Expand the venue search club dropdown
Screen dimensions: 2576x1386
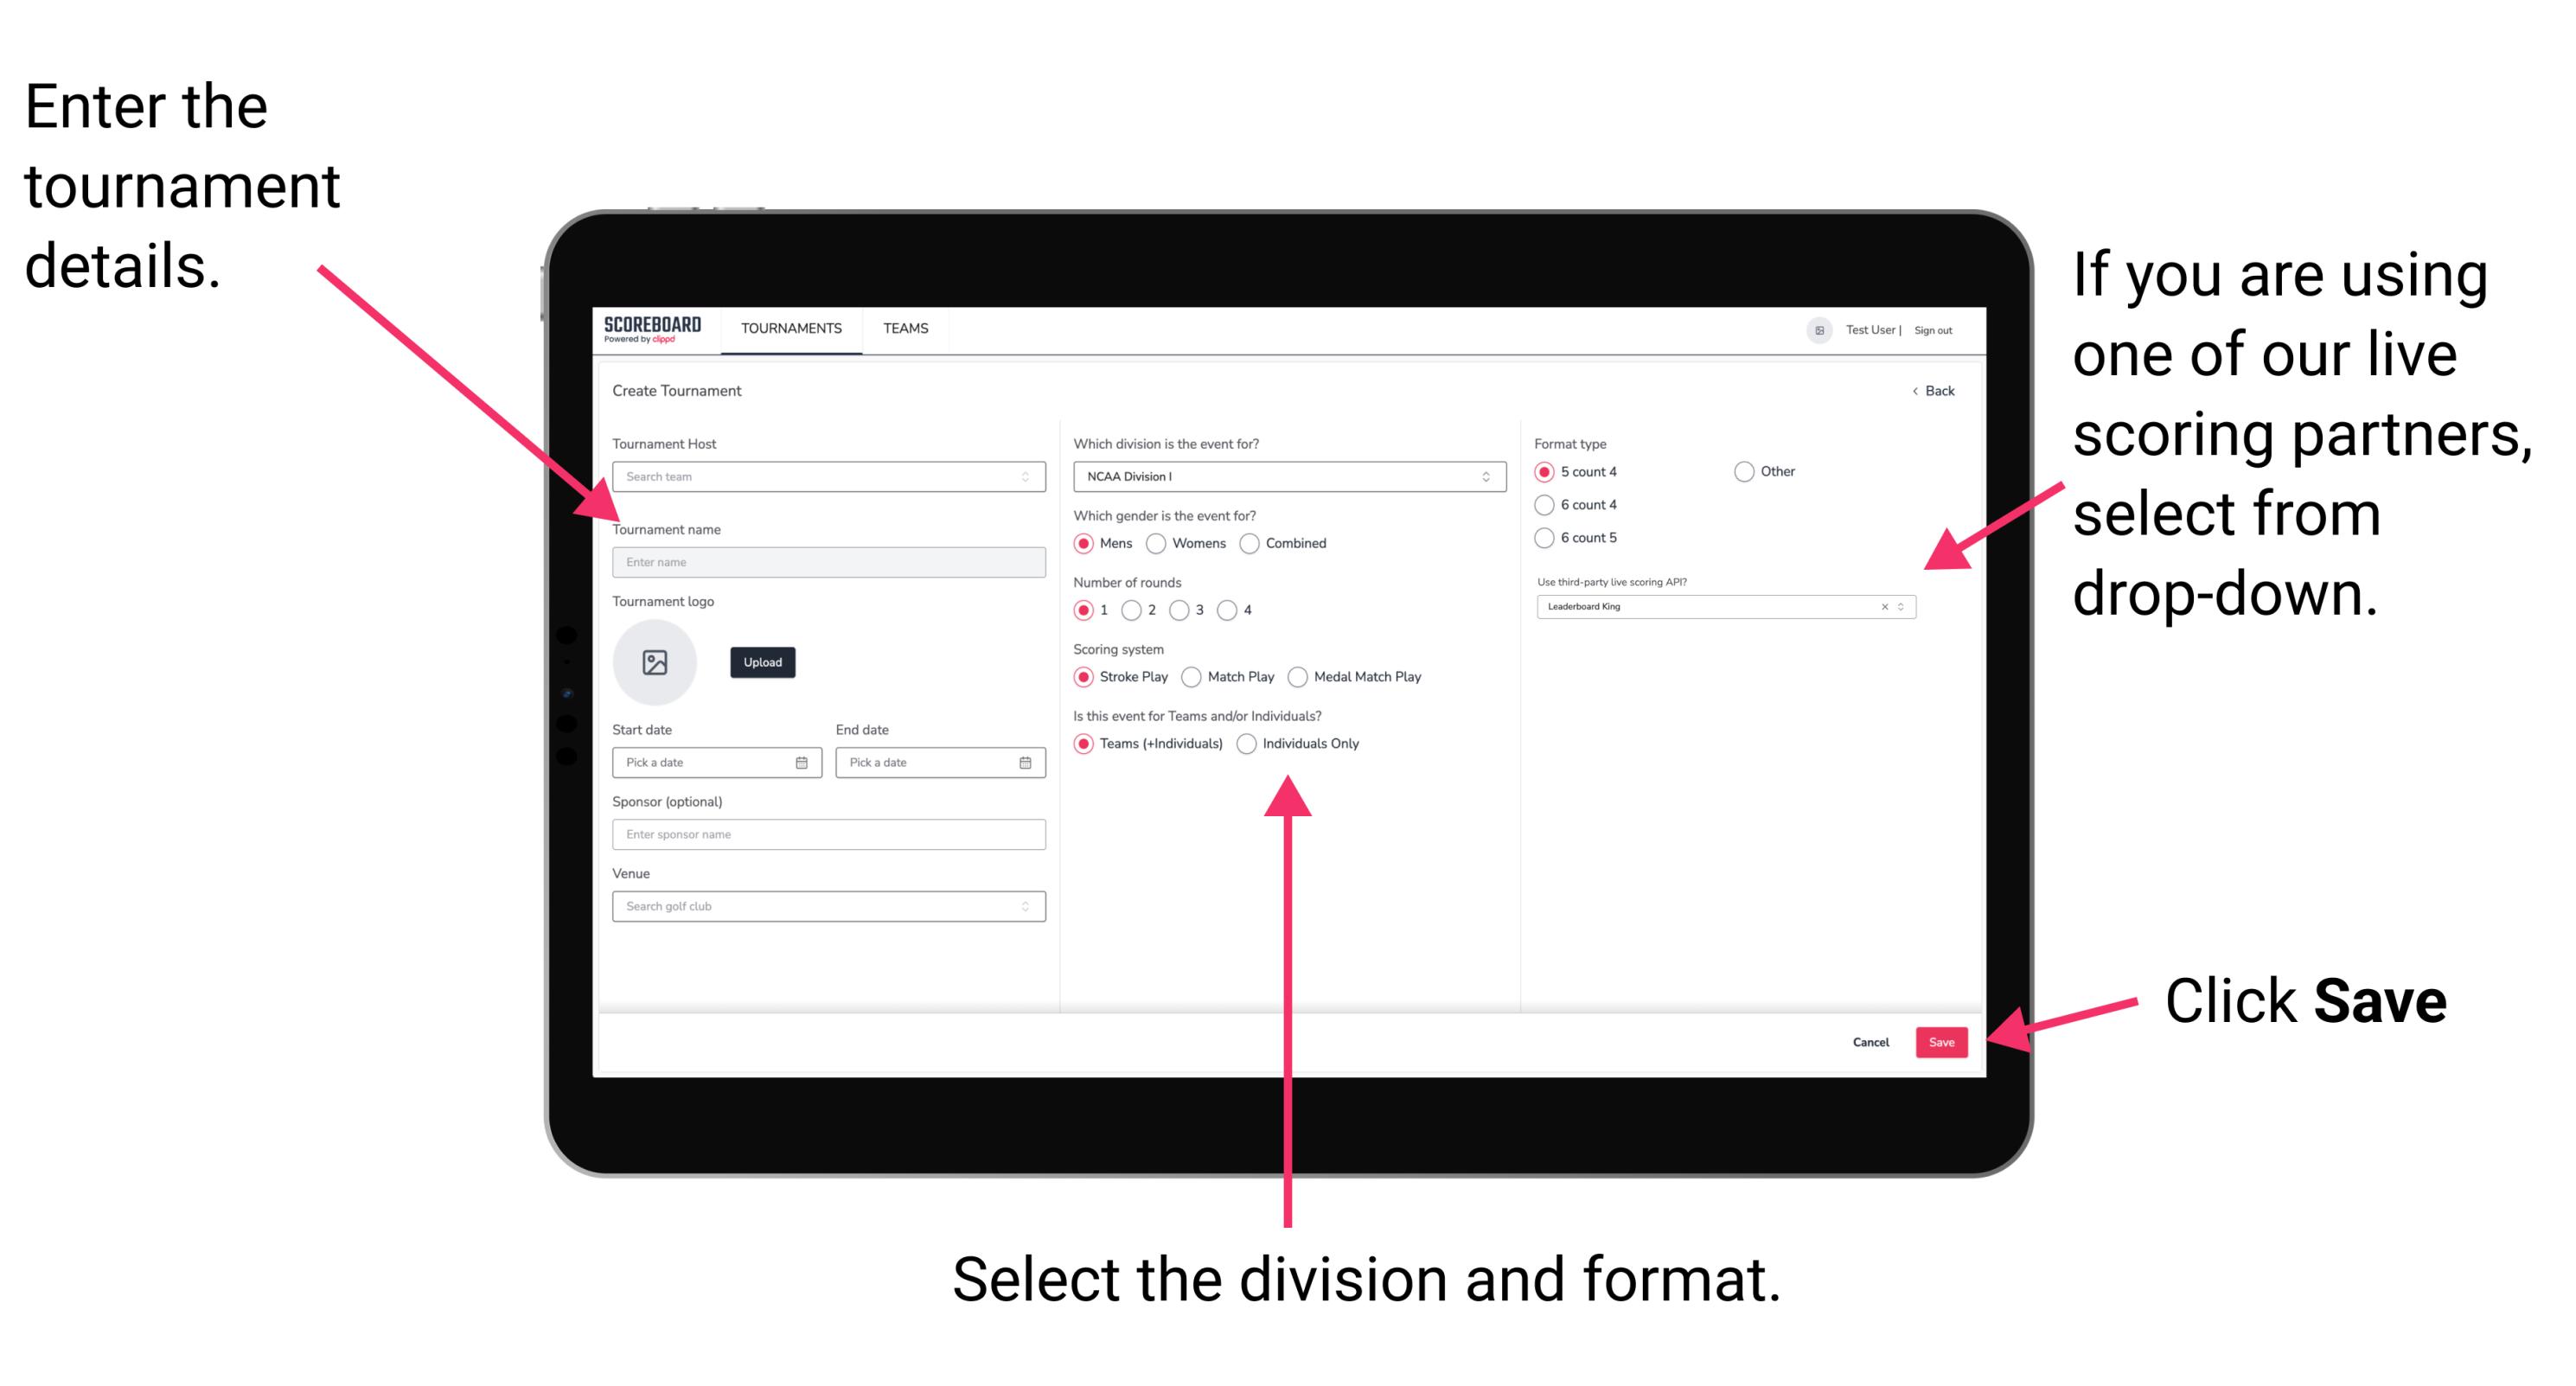[1023, 904]
